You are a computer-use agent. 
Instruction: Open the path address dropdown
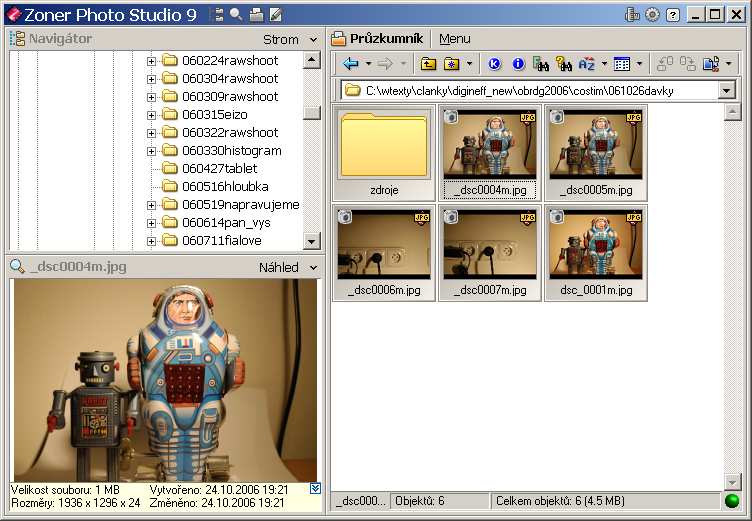click(727, 90)
